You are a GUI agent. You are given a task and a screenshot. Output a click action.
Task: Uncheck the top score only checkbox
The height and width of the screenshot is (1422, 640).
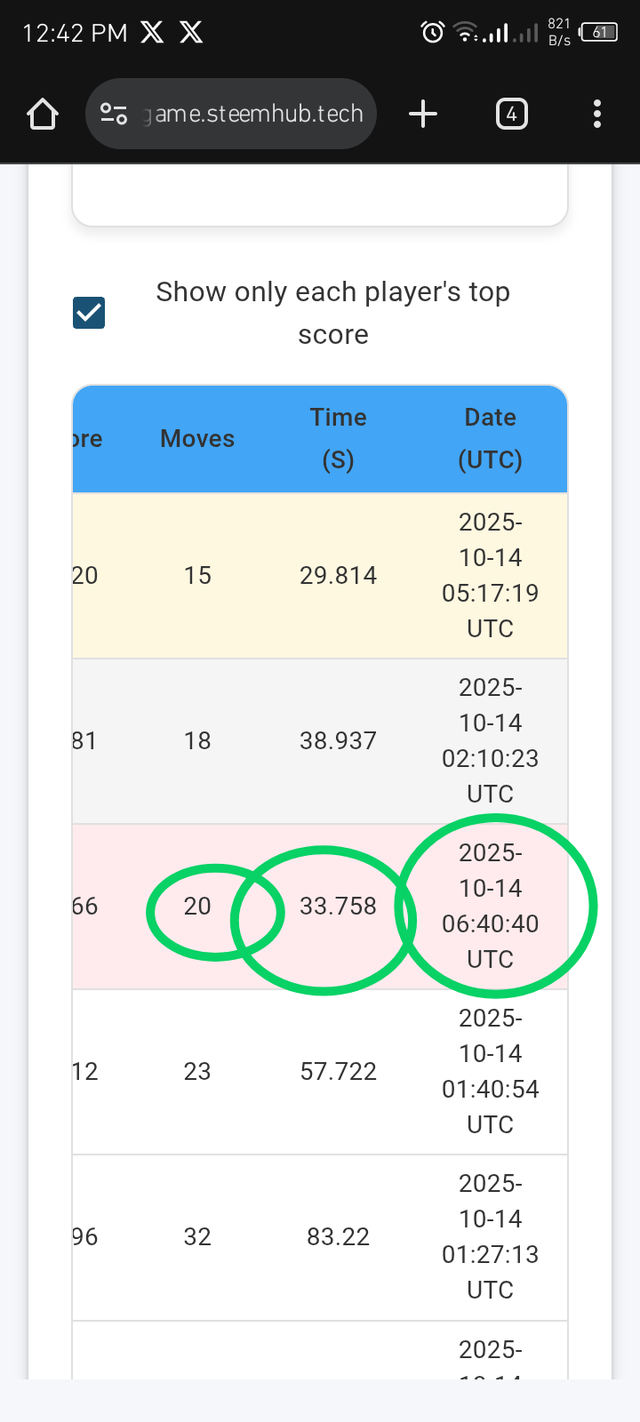tap(89, 313)
